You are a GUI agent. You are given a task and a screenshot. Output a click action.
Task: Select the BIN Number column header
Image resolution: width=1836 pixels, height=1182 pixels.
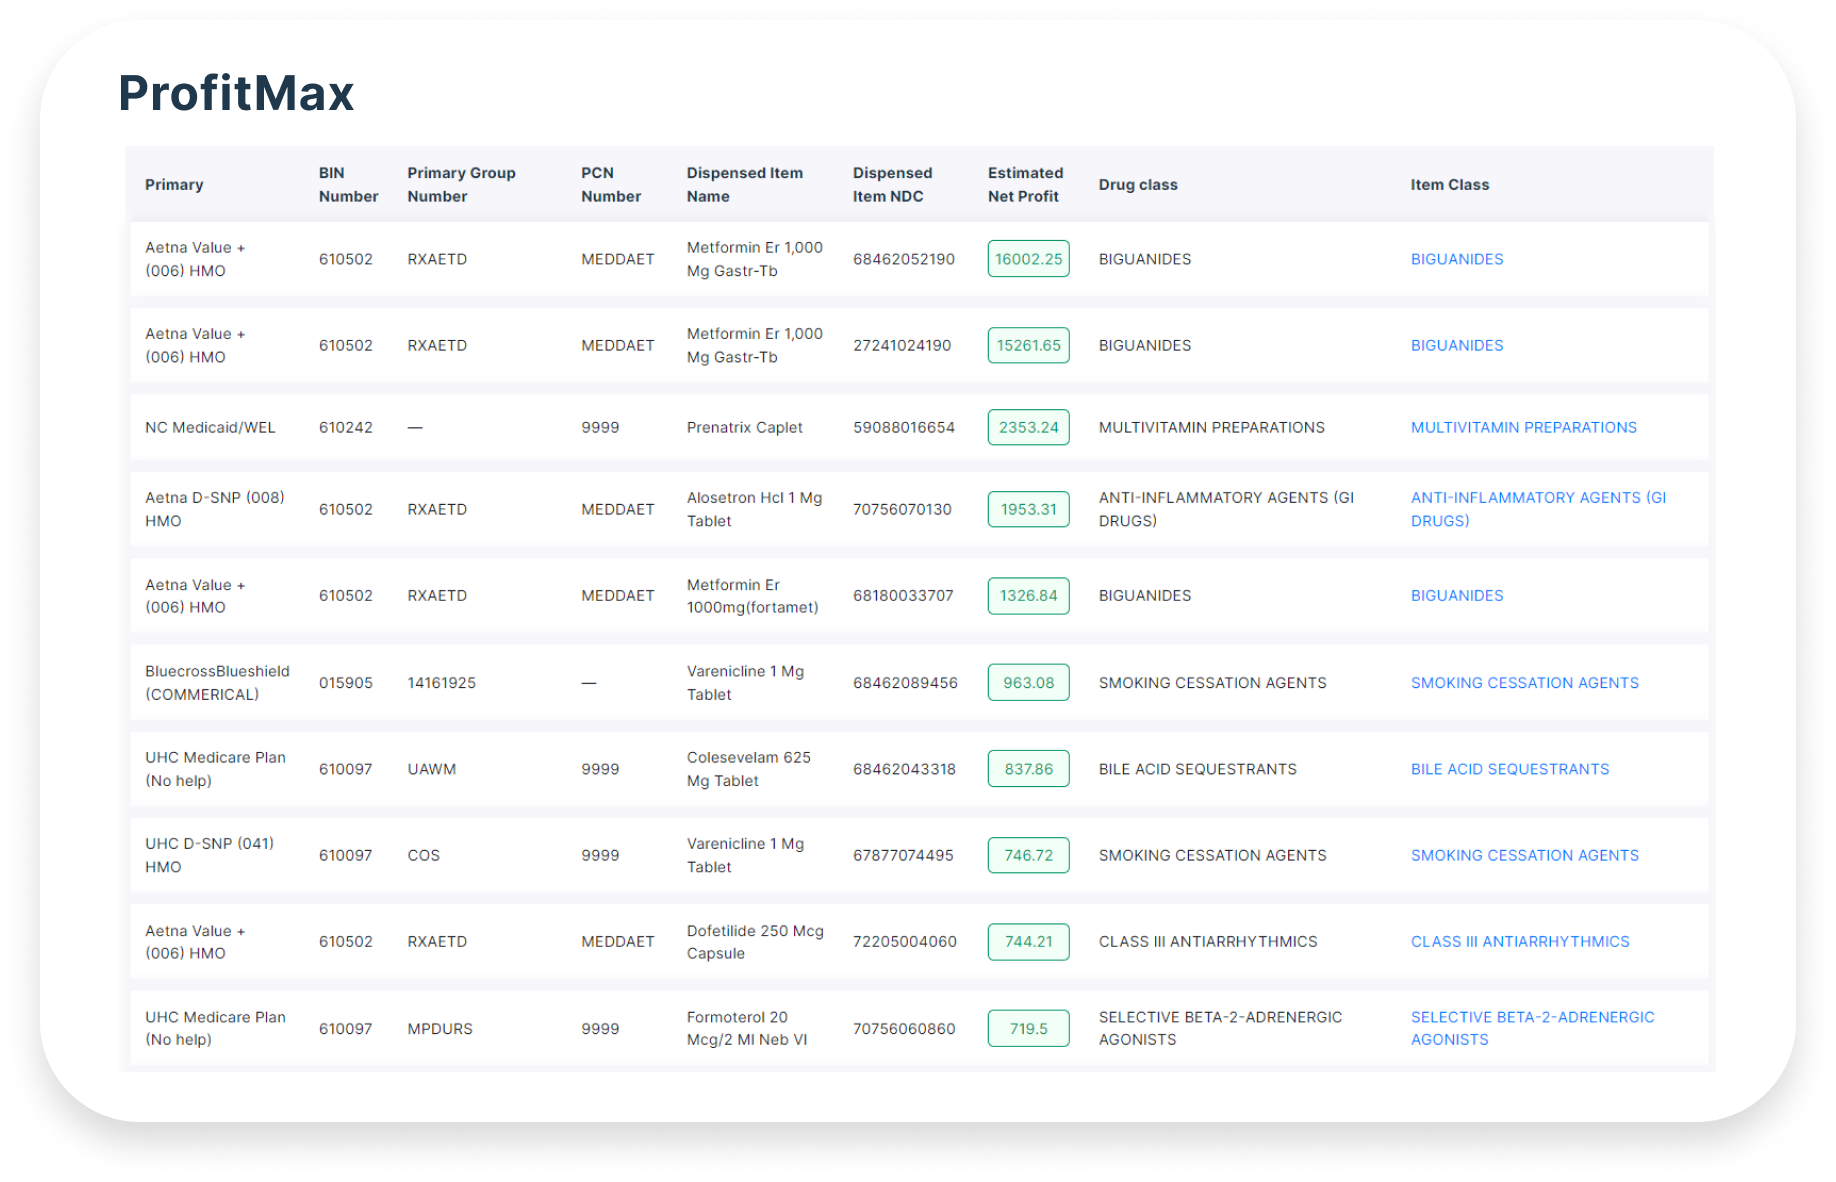coord(348,185)
